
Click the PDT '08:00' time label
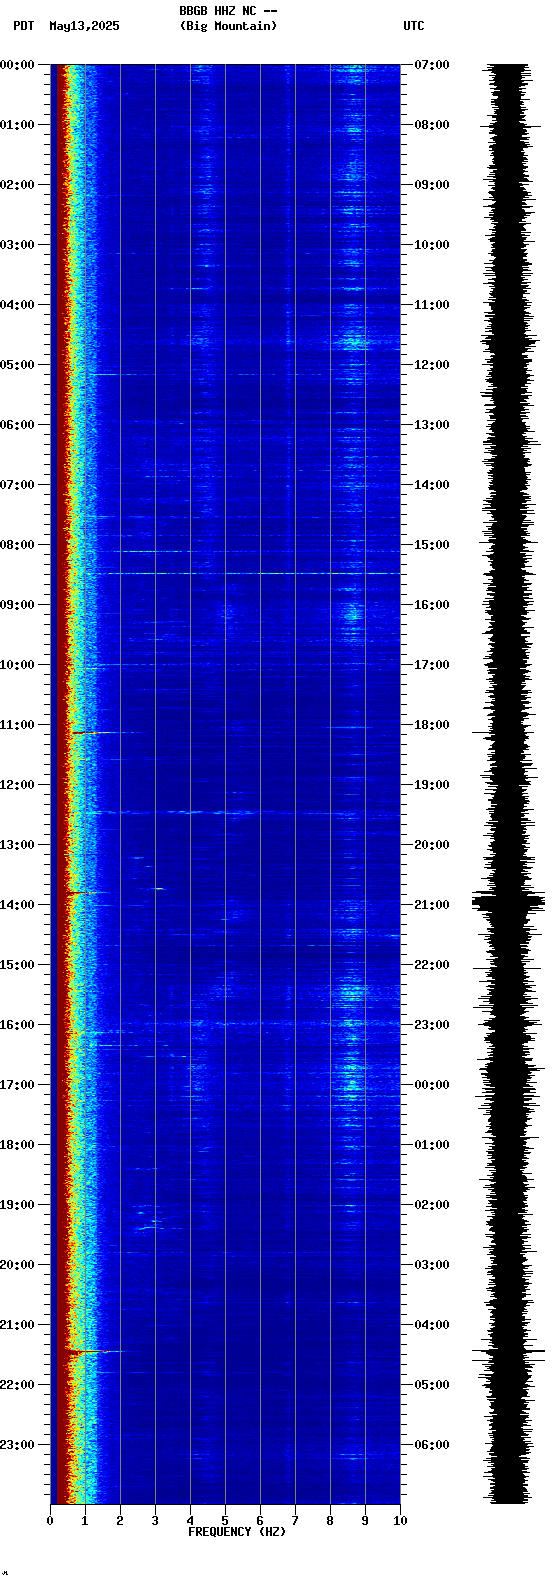pyautogui.click(x=17, y=545)
